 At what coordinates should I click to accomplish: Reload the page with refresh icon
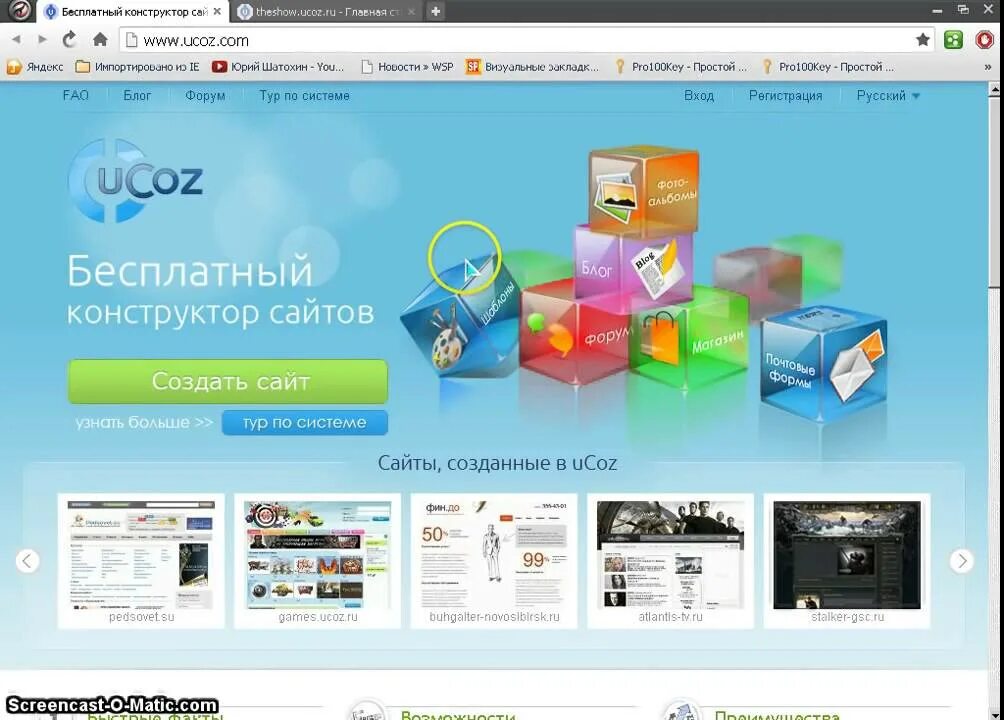[69, 40]
